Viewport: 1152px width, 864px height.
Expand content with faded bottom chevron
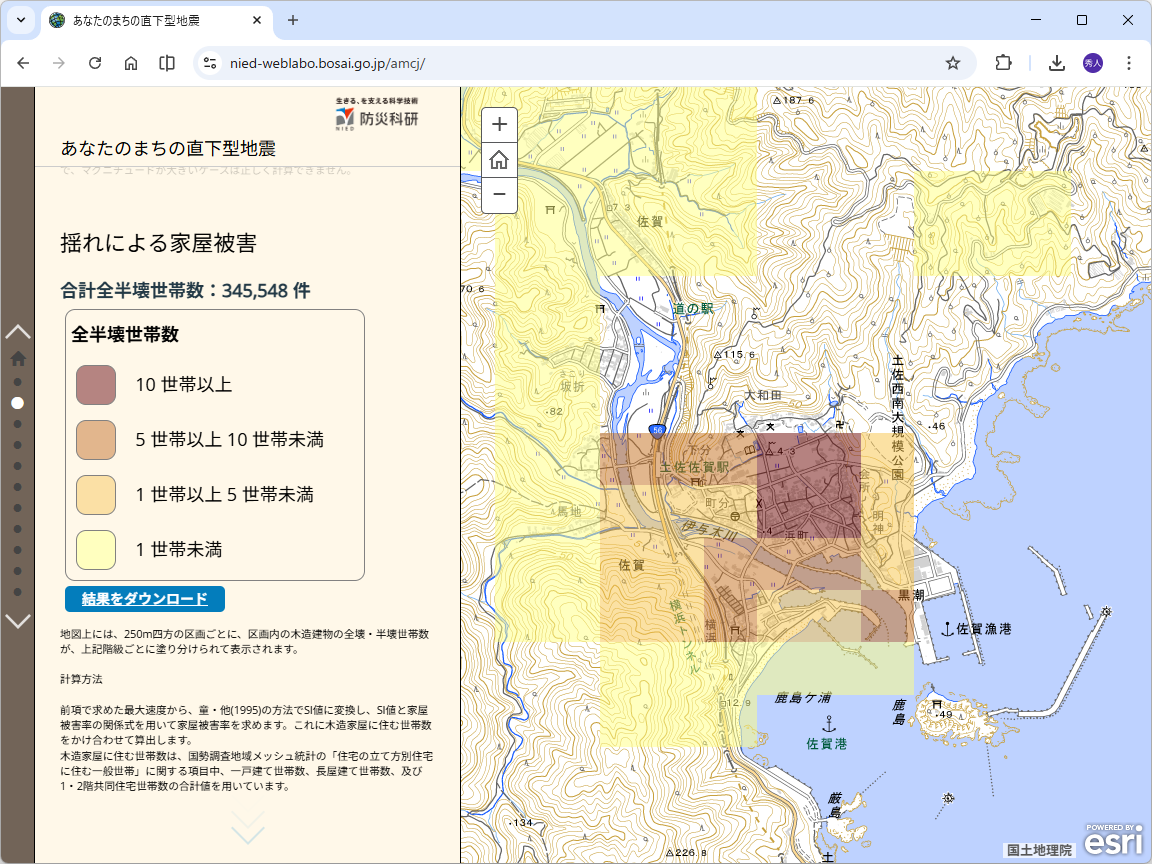248,828
